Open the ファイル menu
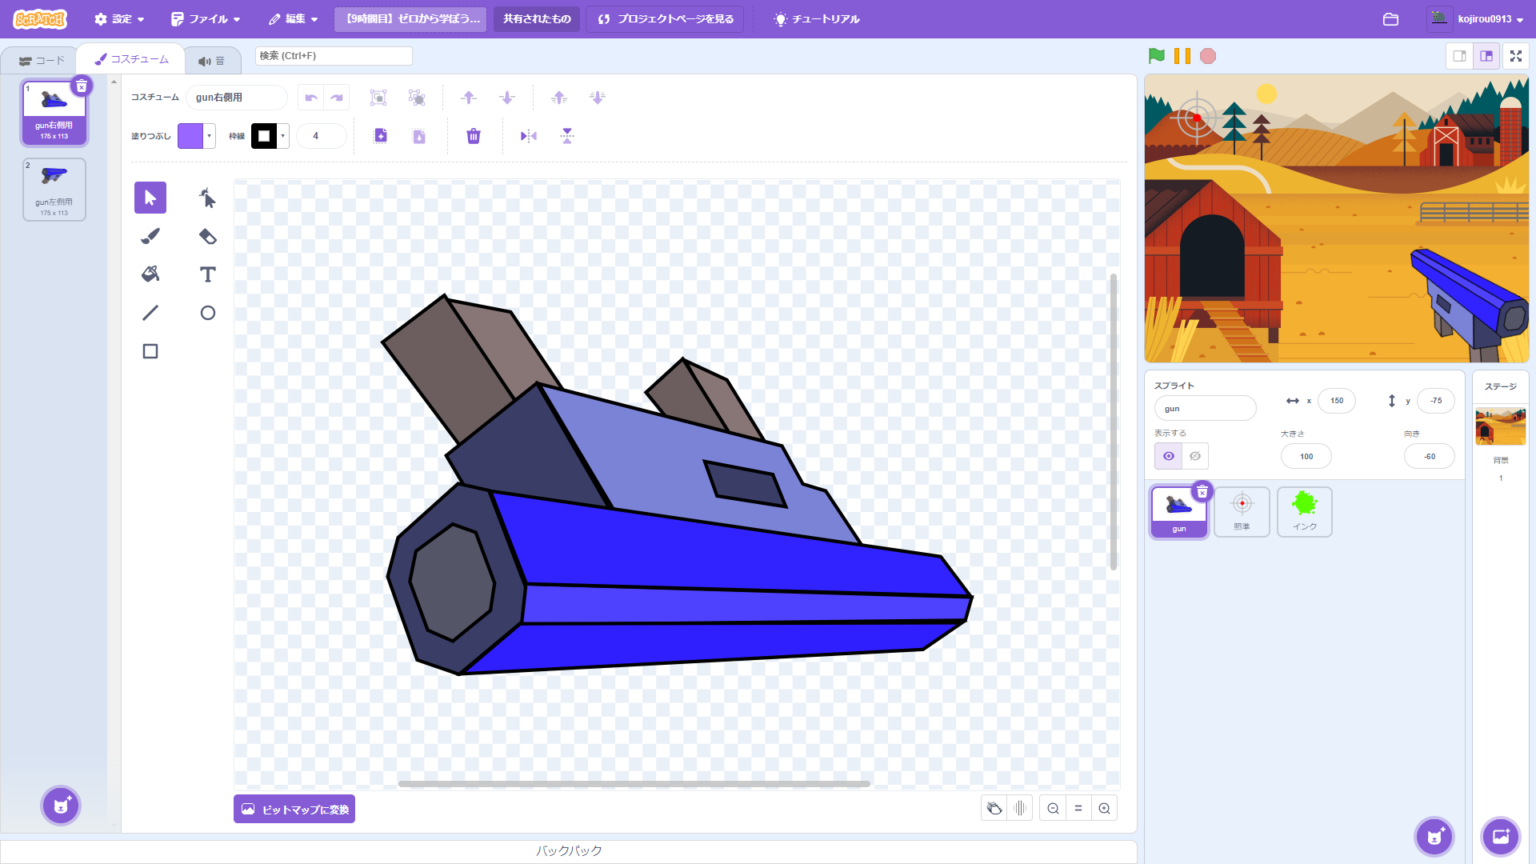 pos(205,18)
